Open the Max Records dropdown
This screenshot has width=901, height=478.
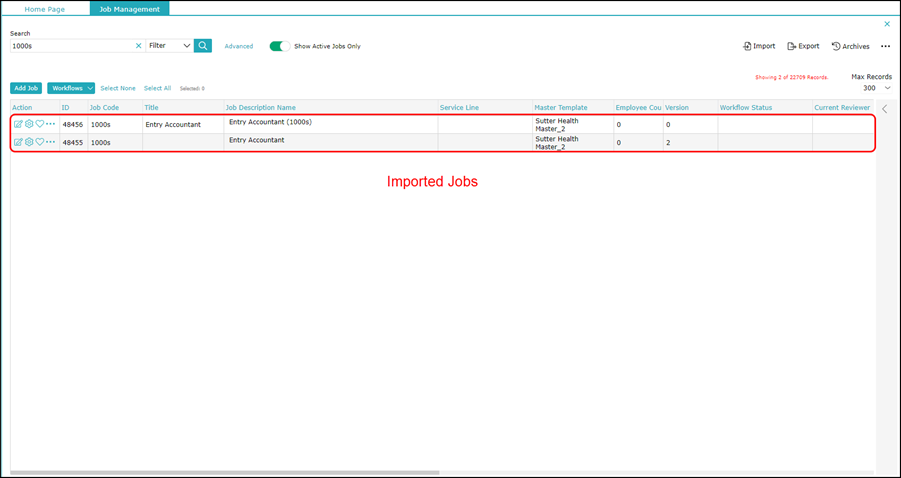tap(876, 88)
